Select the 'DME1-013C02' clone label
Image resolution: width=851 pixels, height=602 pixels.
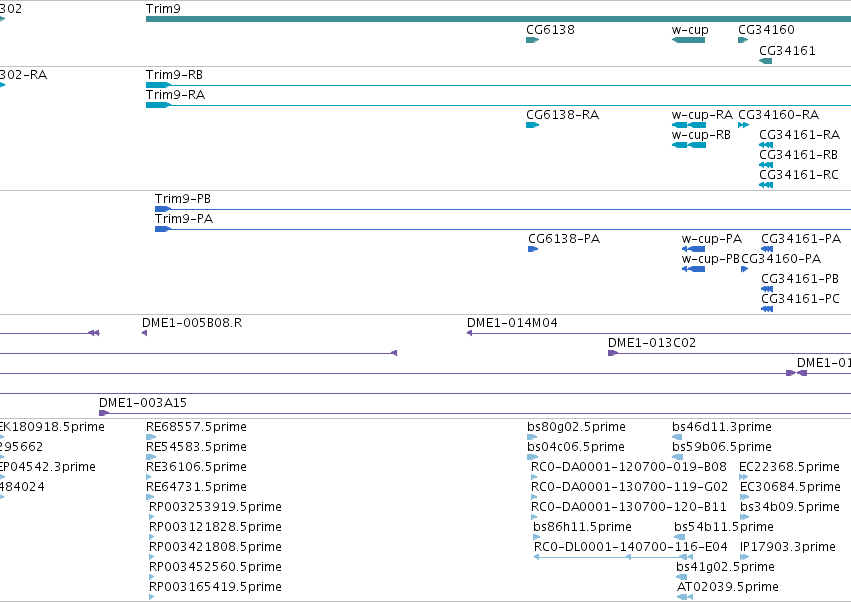[x=651, y=343]
